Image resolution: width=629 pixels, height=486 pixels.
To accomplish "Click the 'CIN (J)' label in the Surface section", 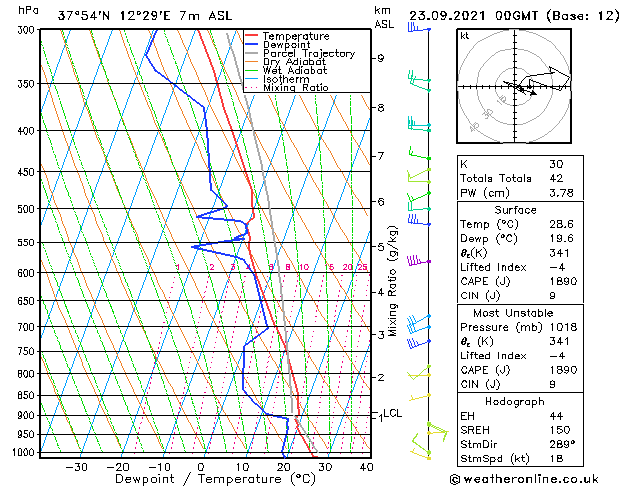I will click(480, 296).
